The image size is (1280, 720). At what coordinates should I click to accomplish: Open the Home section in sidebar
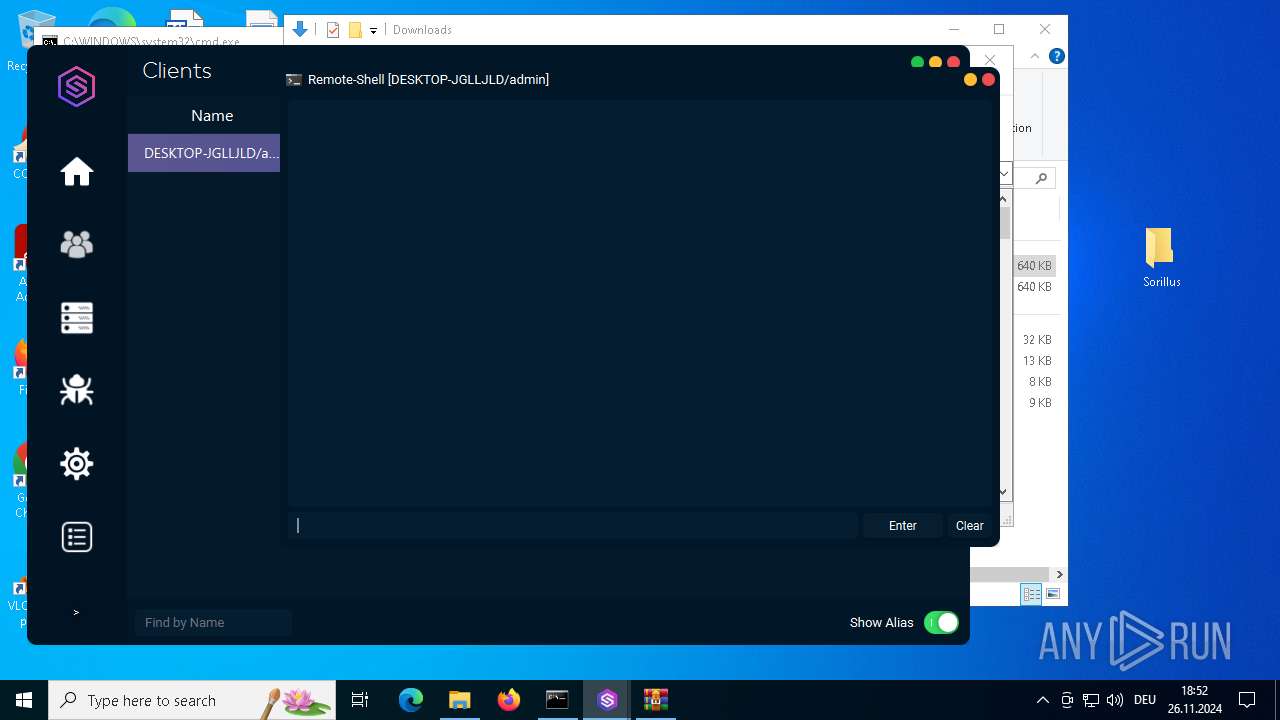77,172
